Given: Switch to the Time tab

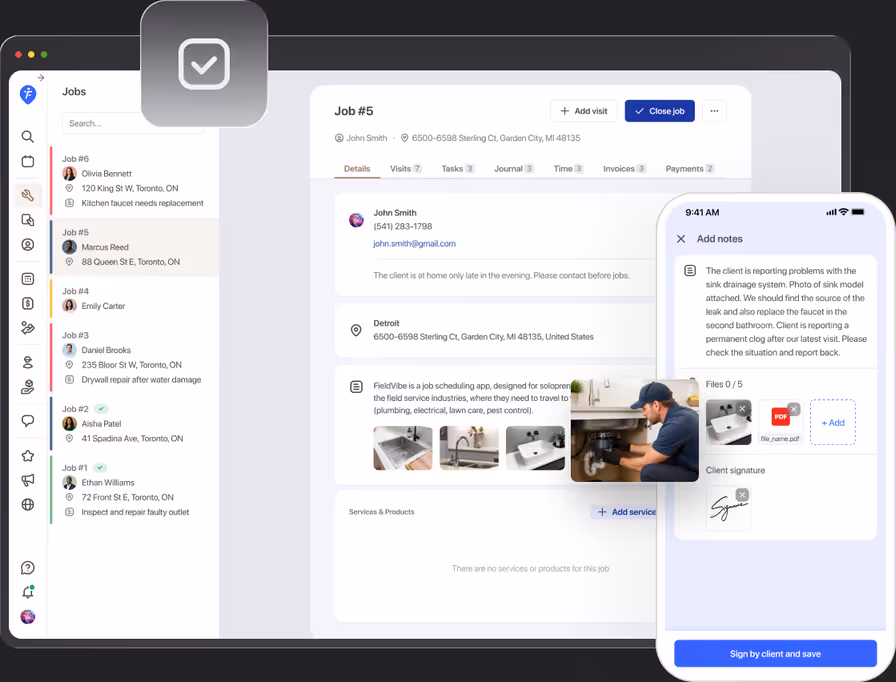Looking at the screenshot, I should pyautogui.click(x=568, y=169).
